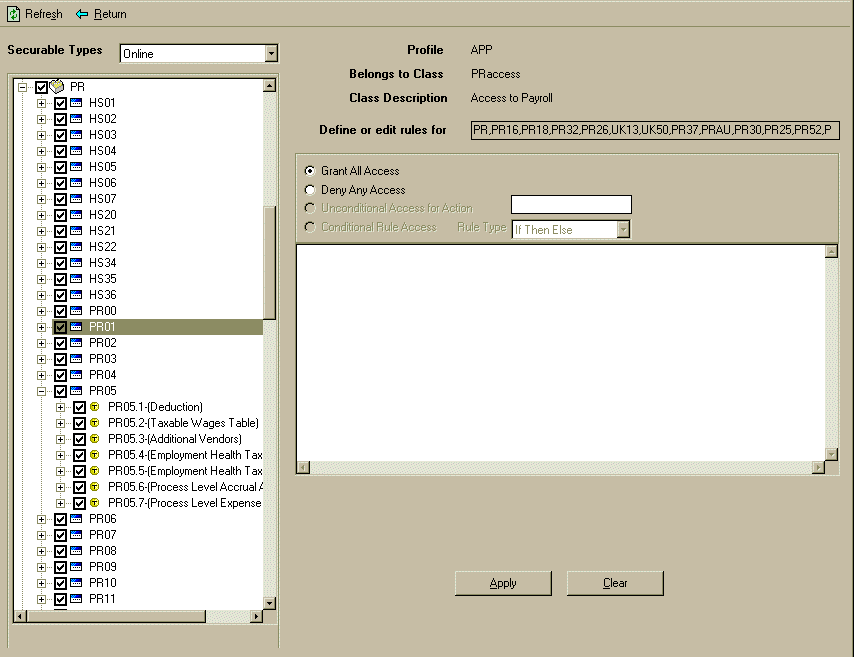Click the form icon next to highlighted PR01
The width and height of the screenshot is (854, 657).
pyautogui.click(x=77, y=327)
